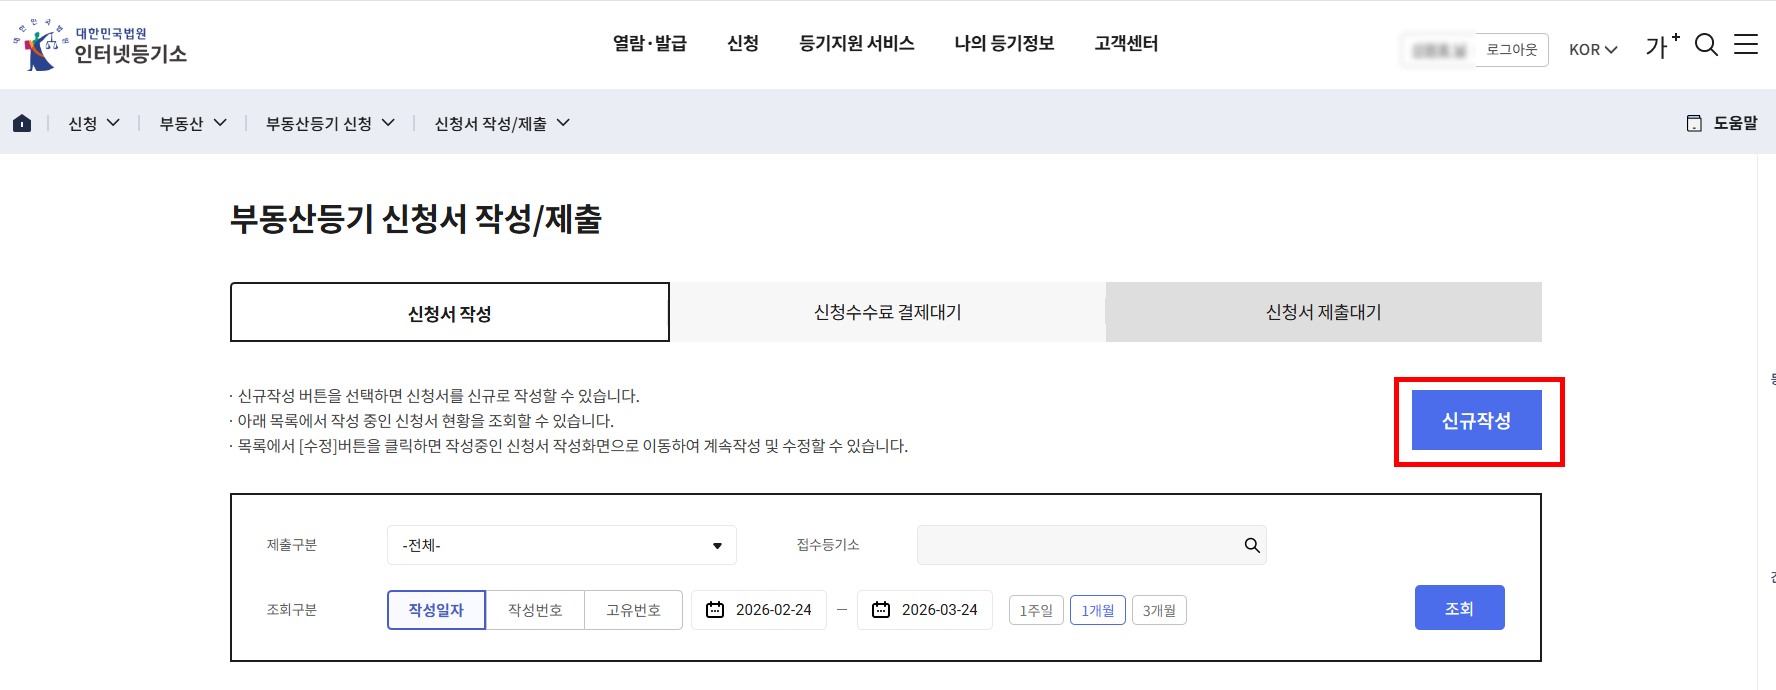Select the 작성일자 query type toggle
Image resolution: width=1776 pixels, height=690 pixels.
pyautogui.click(x=436, y=610)
